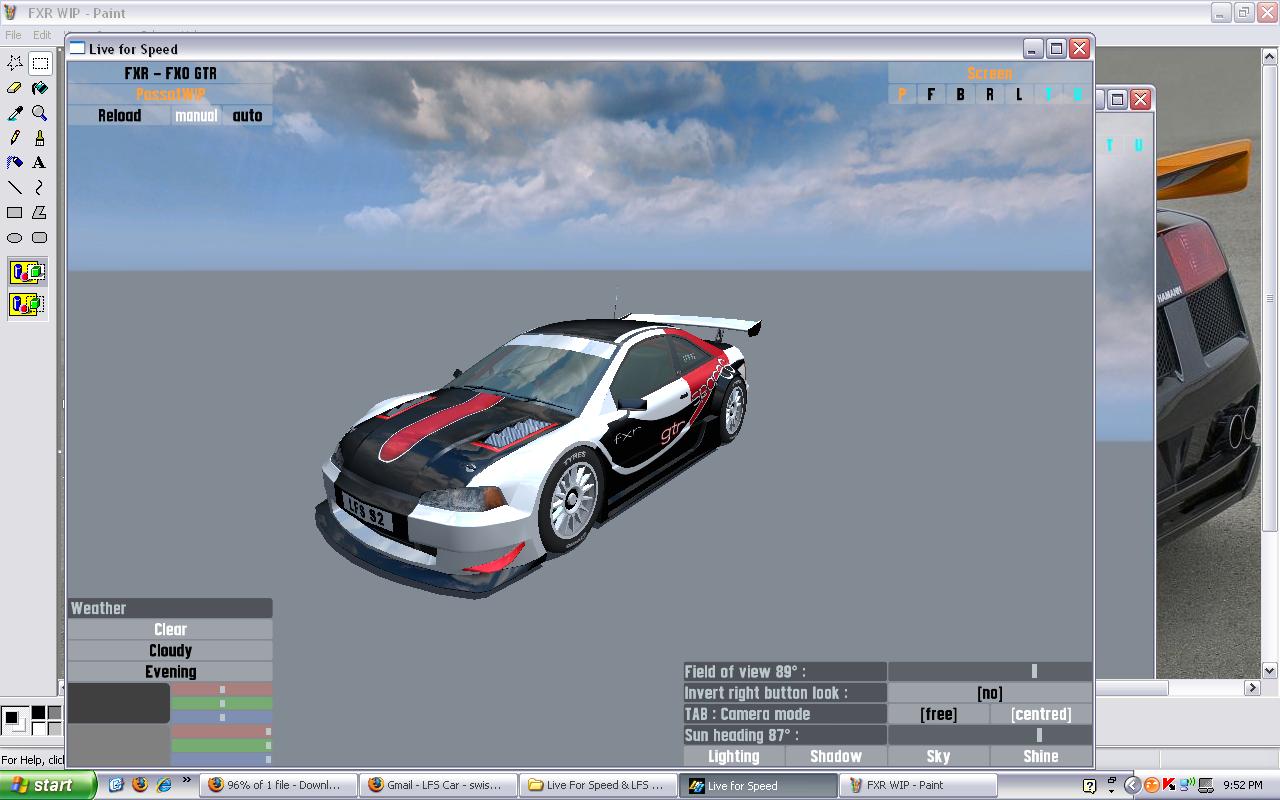The image size is (1280, 800).
Task: Switch skin reload mode to auto
Action: 247,115
